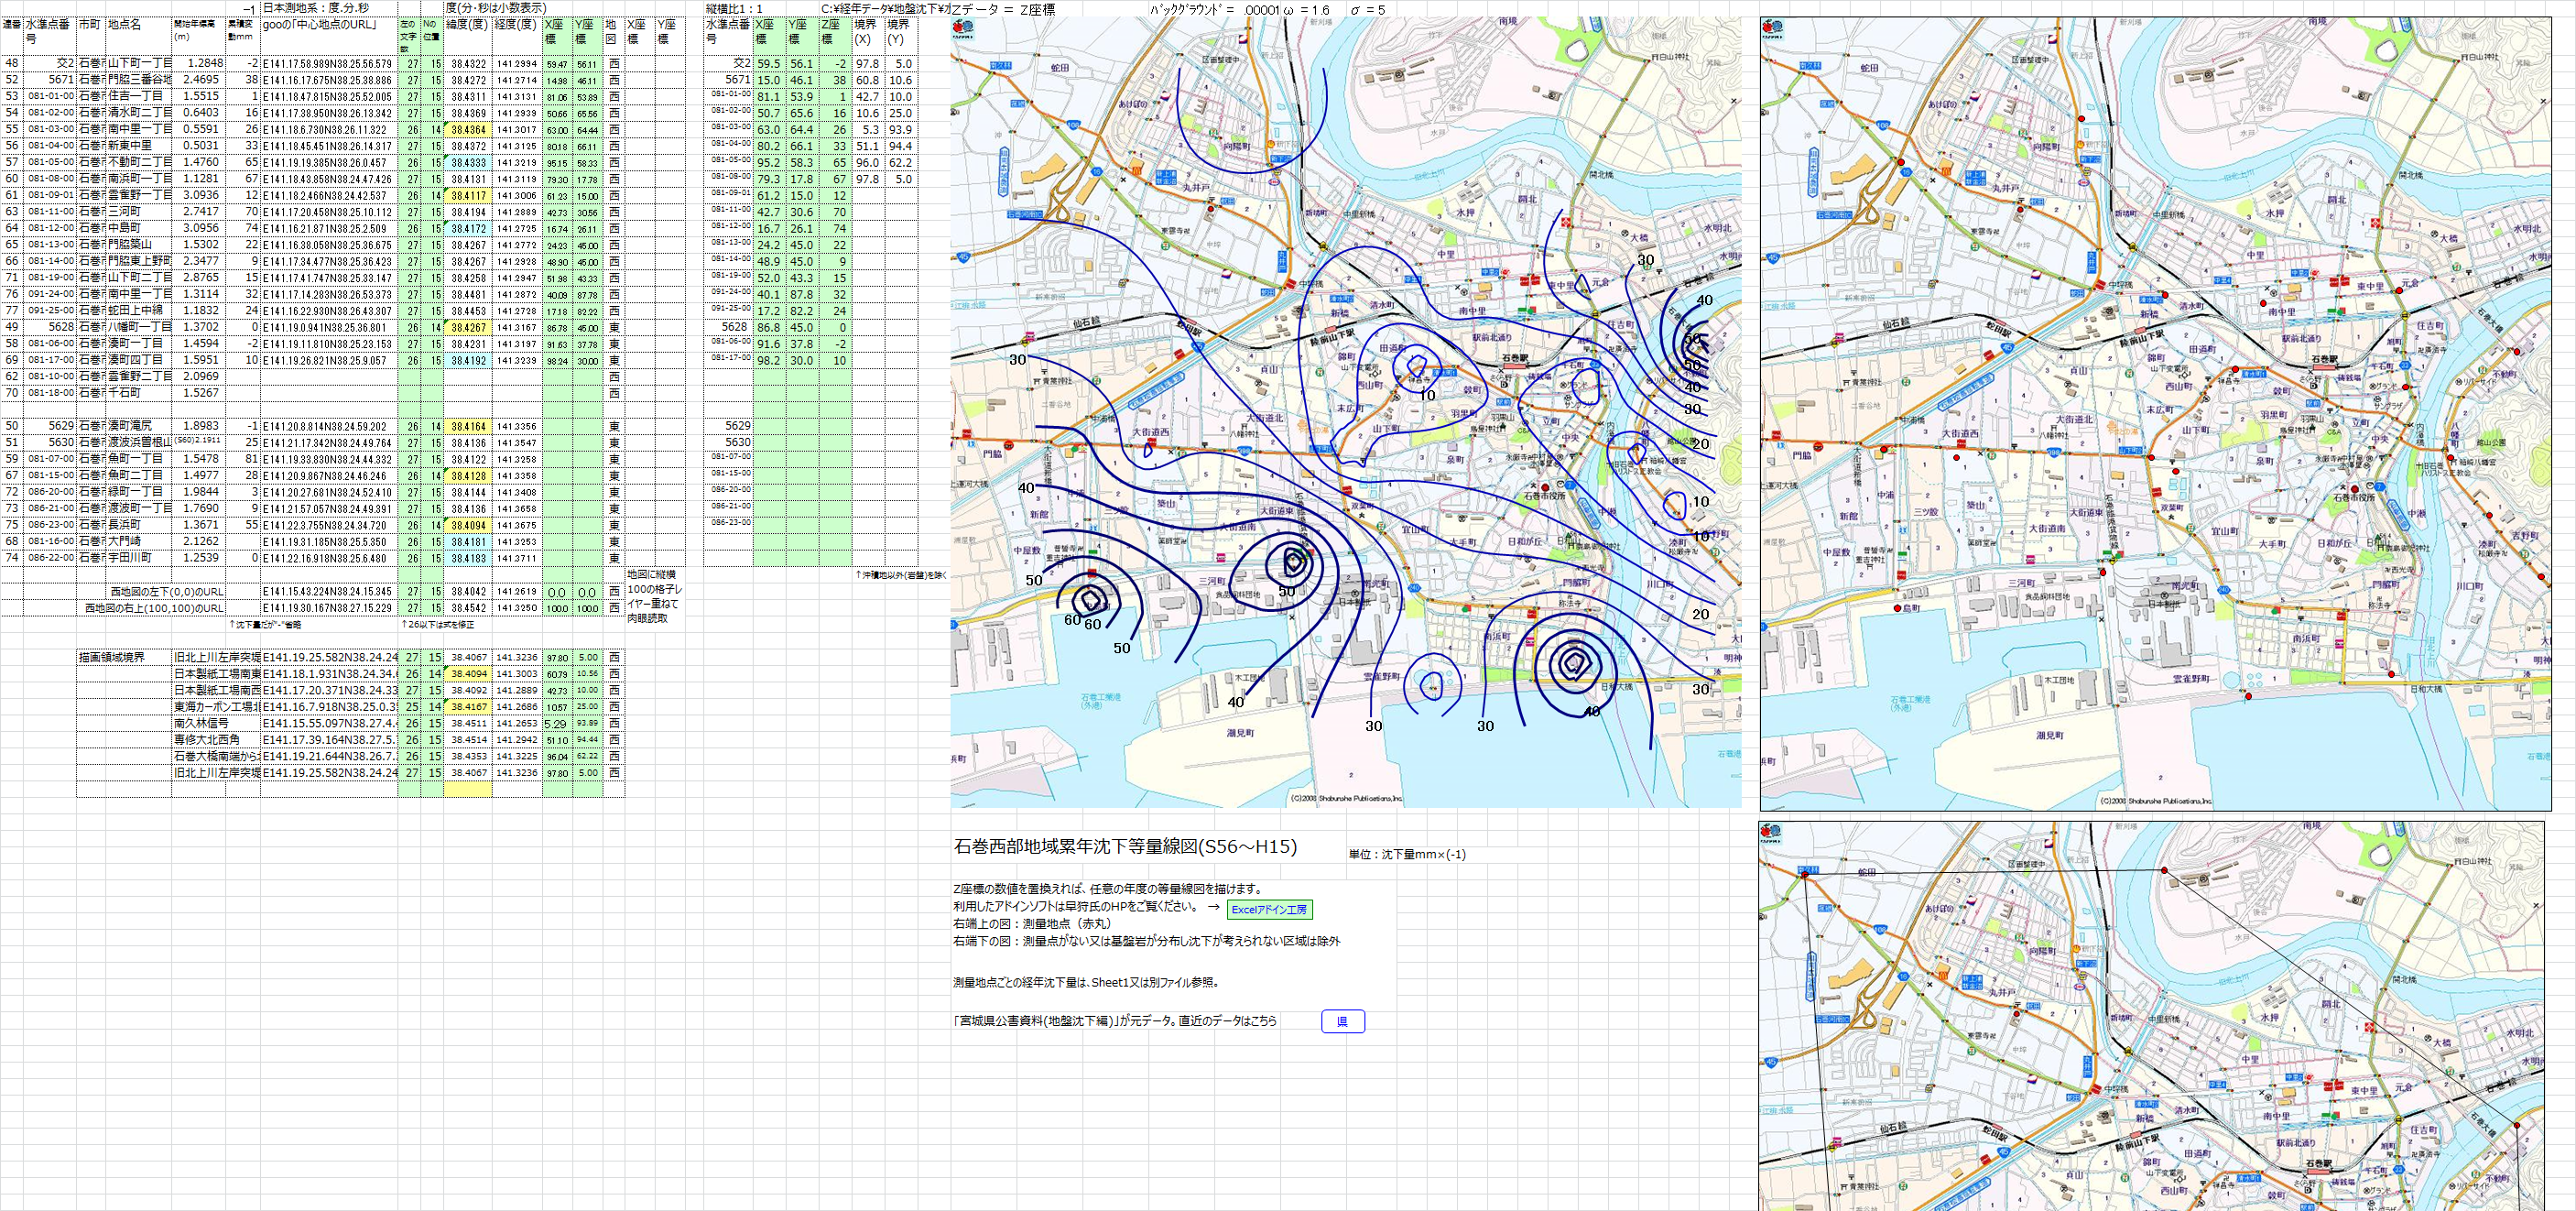Select the place name cell 門脇築山
2576x1211 pixels.
tap(138, 244)
